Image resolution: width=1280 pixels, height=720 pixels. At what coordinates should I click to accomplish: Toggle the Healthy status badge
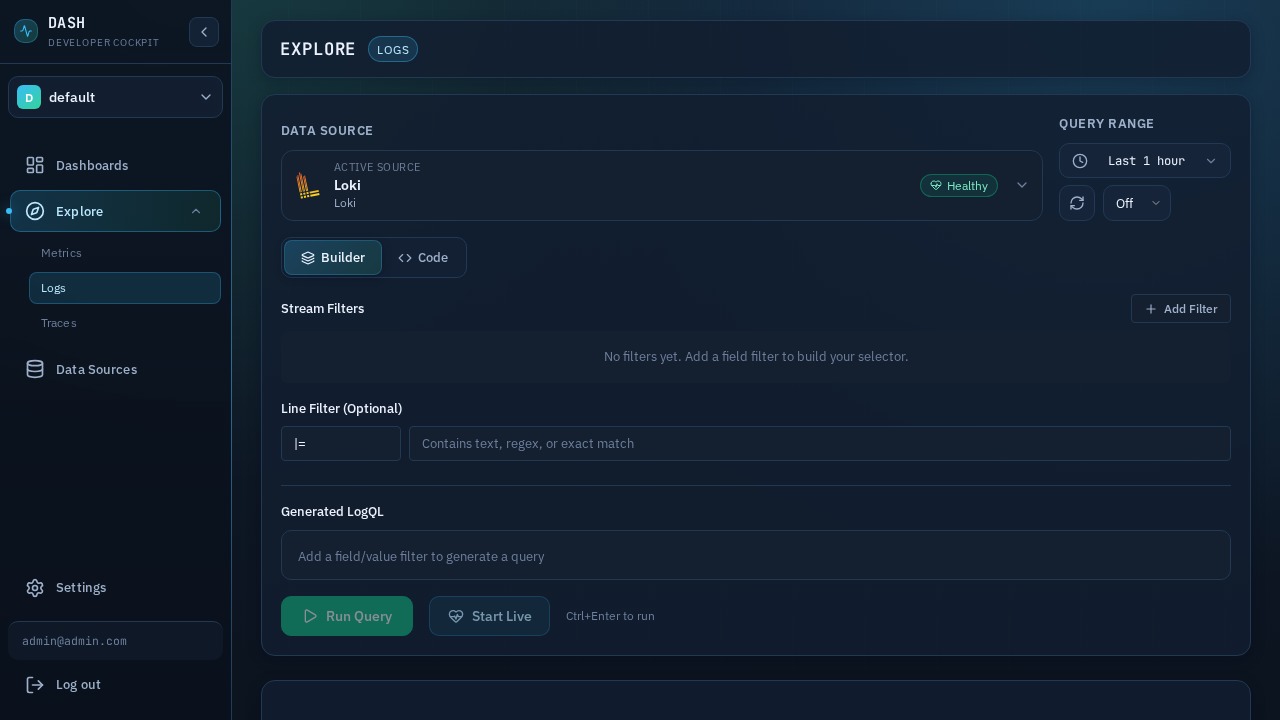[x=958, y=185]
